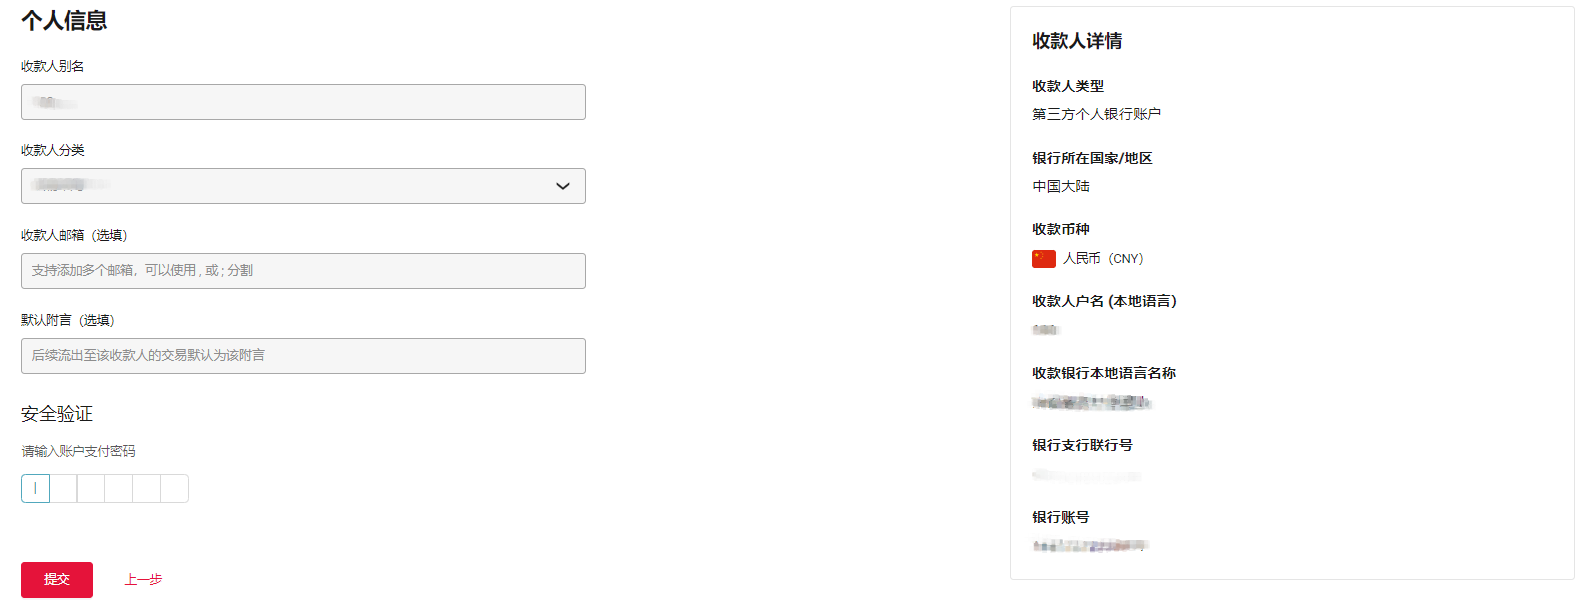Select the third payment password digit box
This screenshot has height=609, width=1593.
91,488
